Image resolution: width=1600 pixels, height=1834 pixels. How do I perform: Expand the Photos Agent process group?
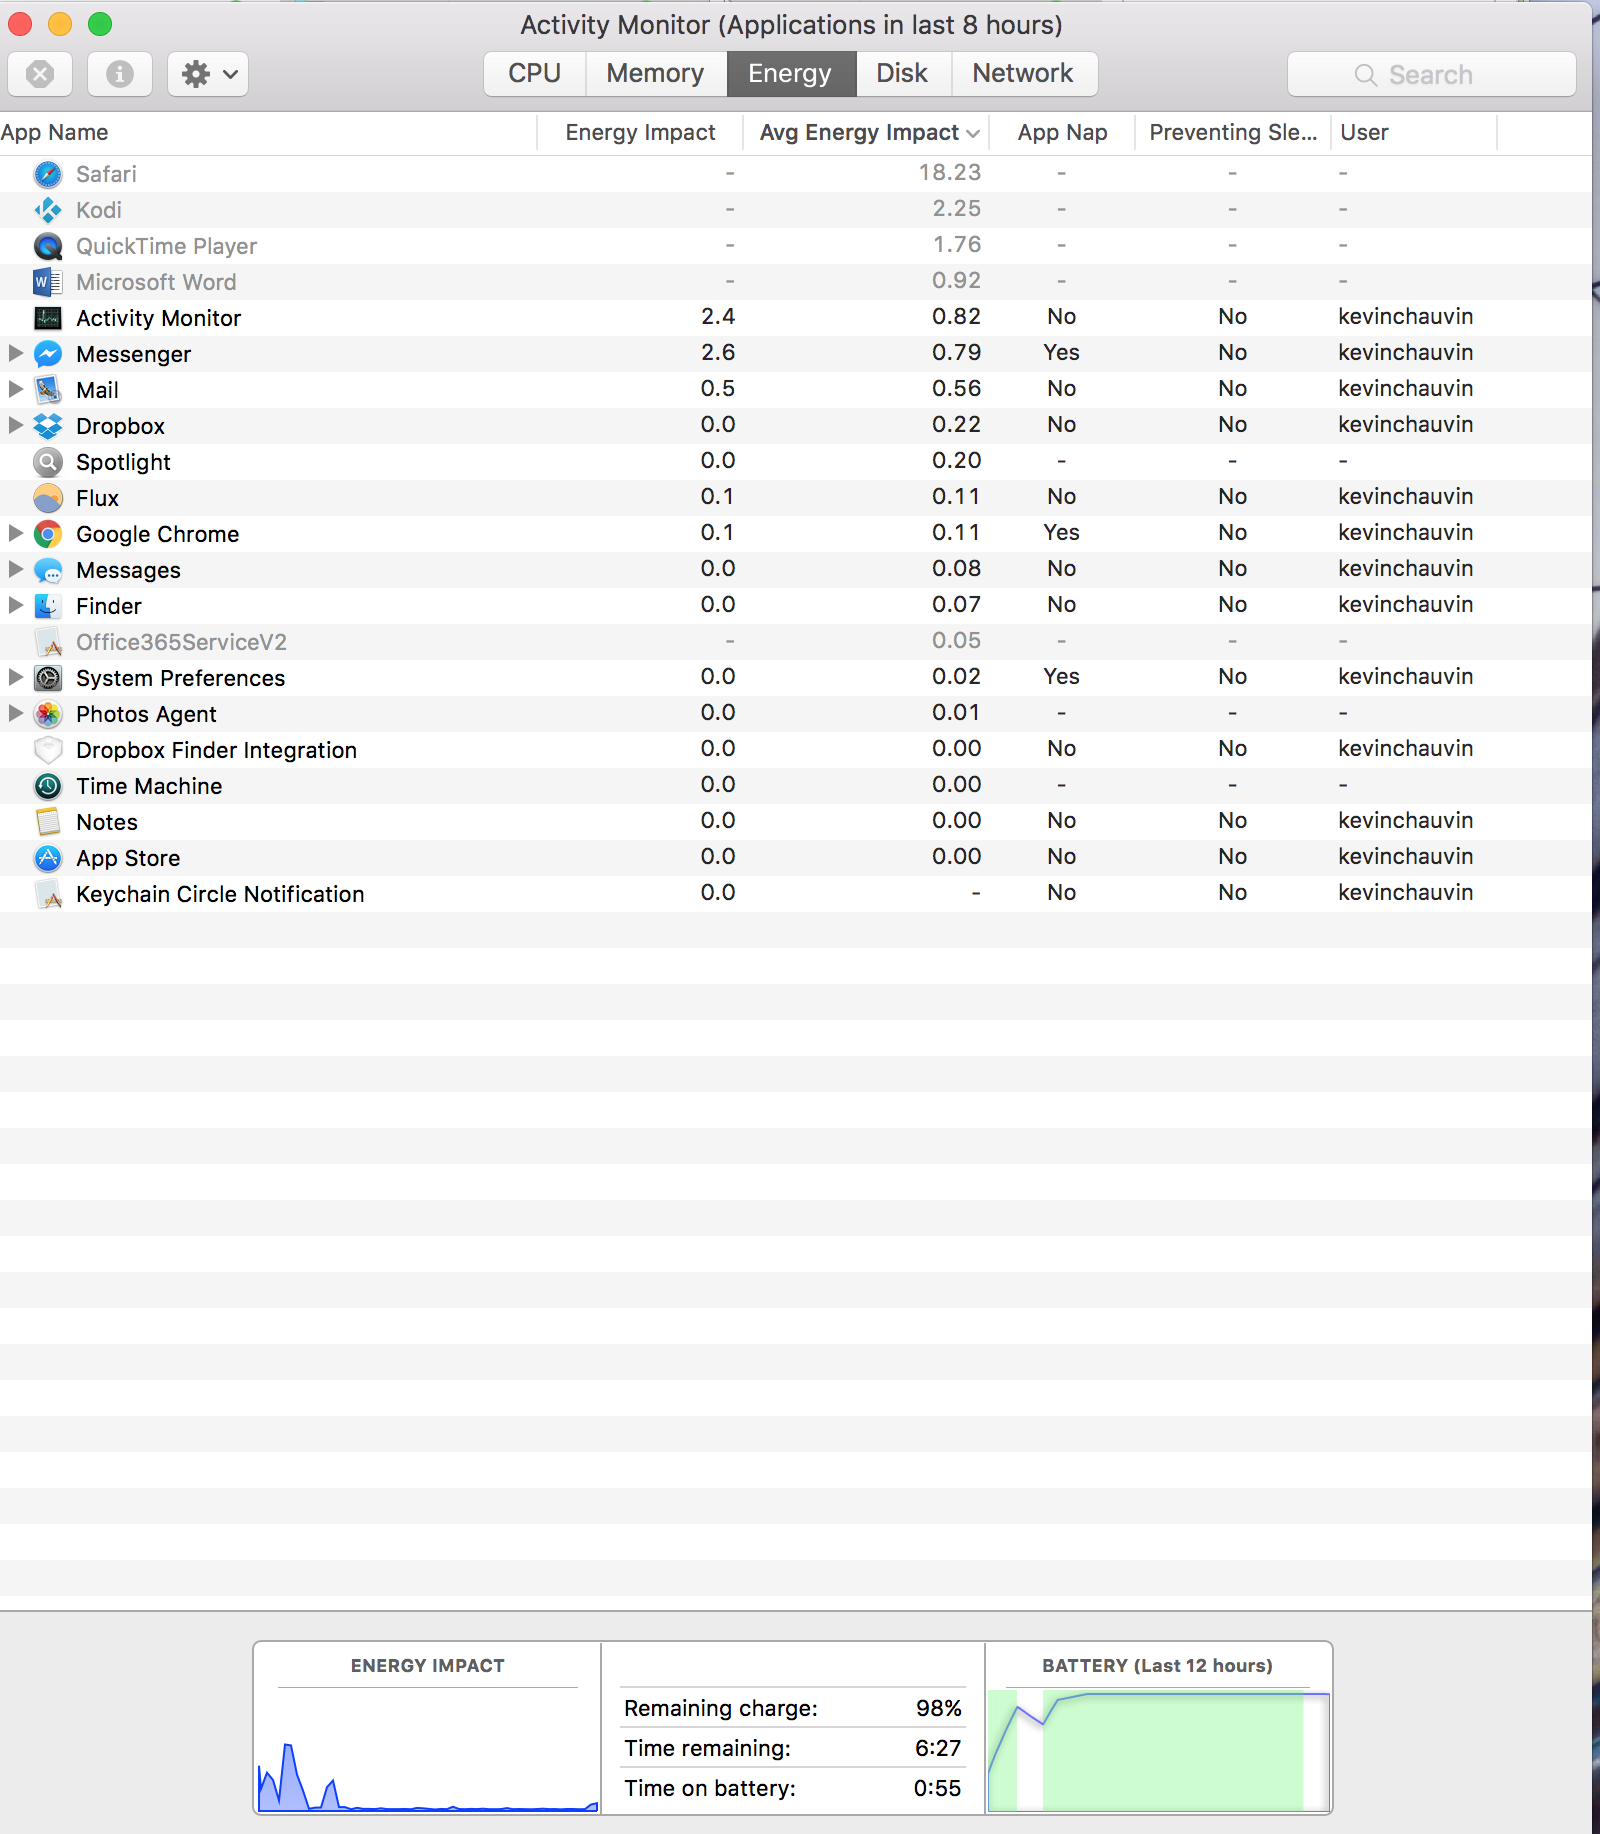tap(15, 713)
